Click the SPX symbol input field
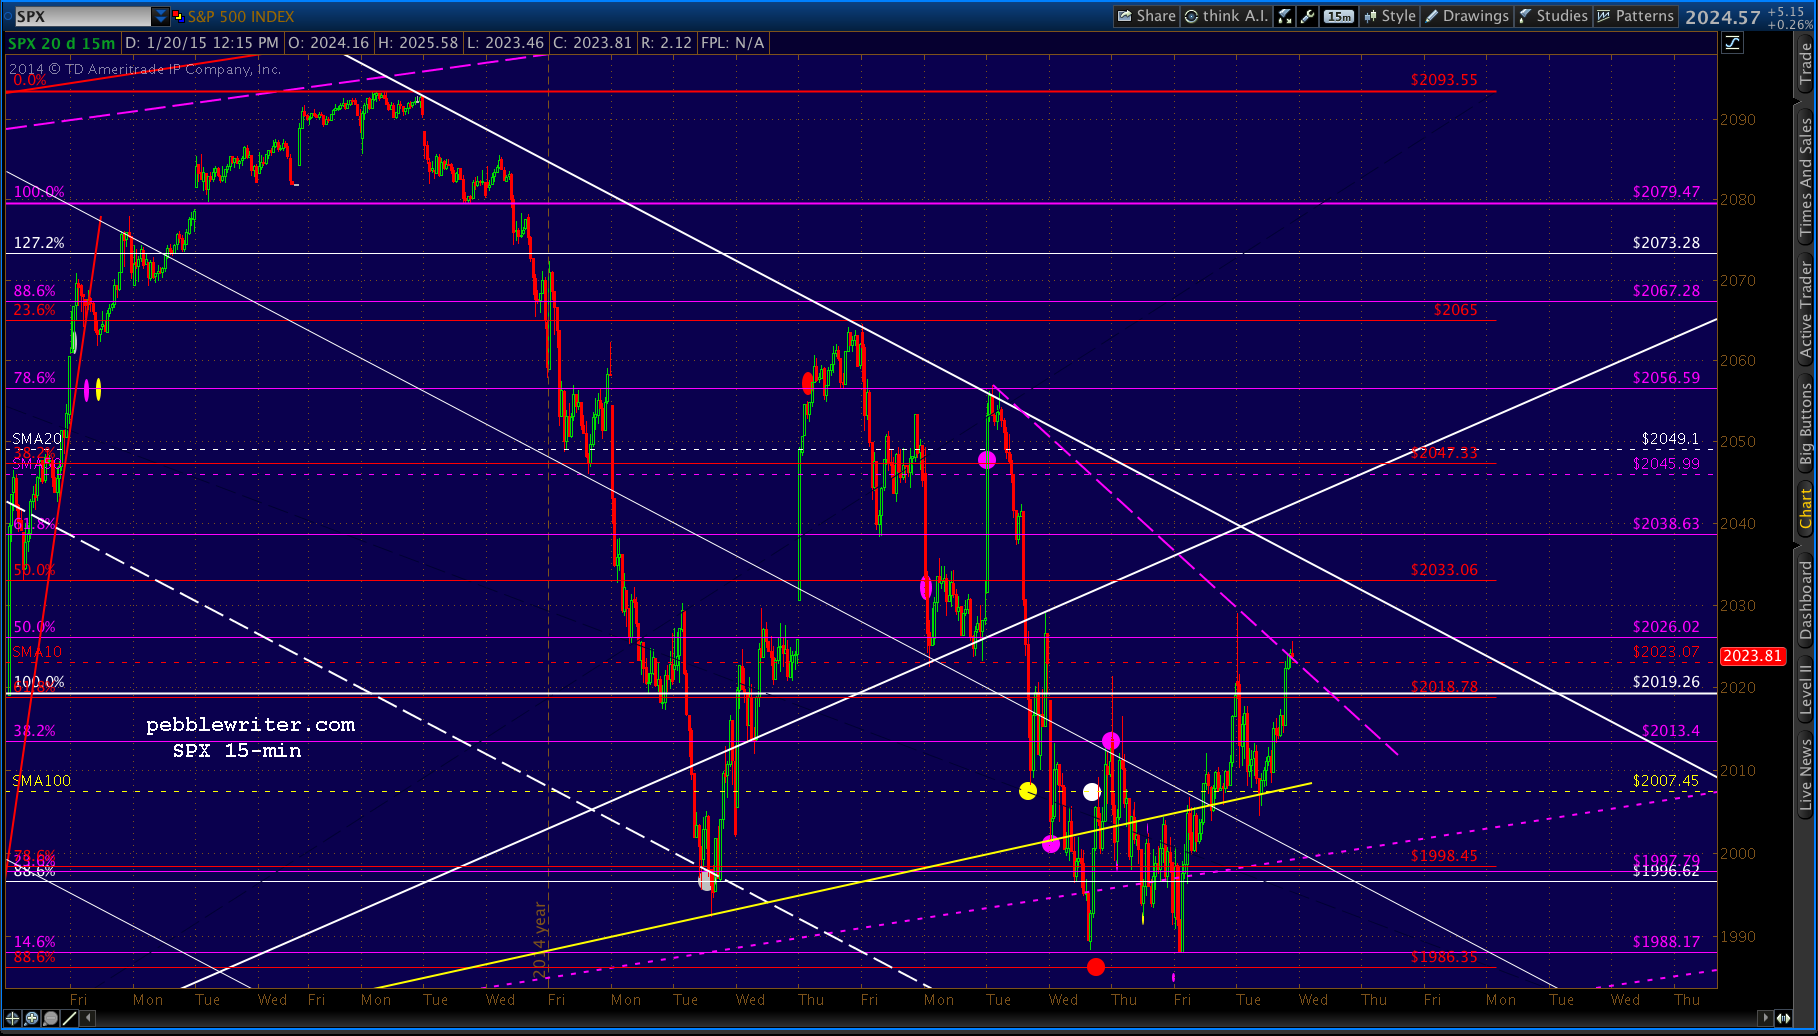This screenshot has height=1036, width=1818. (83, 16)
